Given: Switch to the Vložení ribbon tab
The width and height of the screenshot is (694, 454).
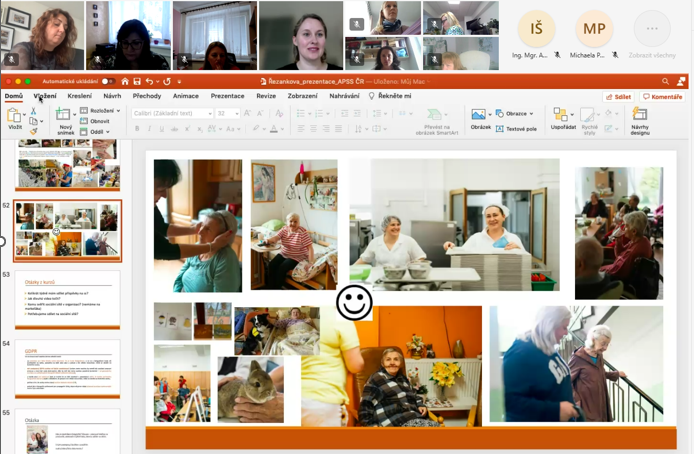Looking at the screenshot, I should 45,96.
